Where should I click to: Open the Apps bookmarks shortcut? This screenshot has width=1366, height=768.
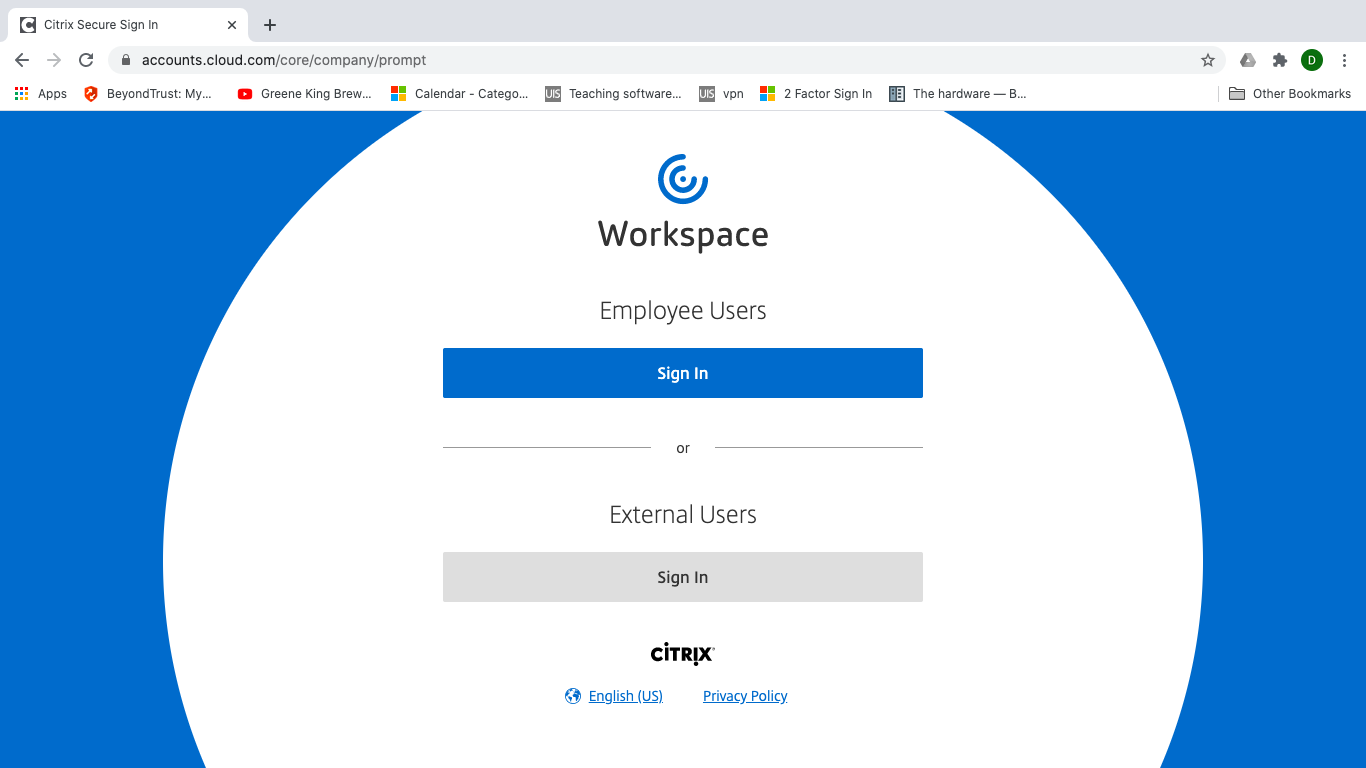click(x=40, y=94)
